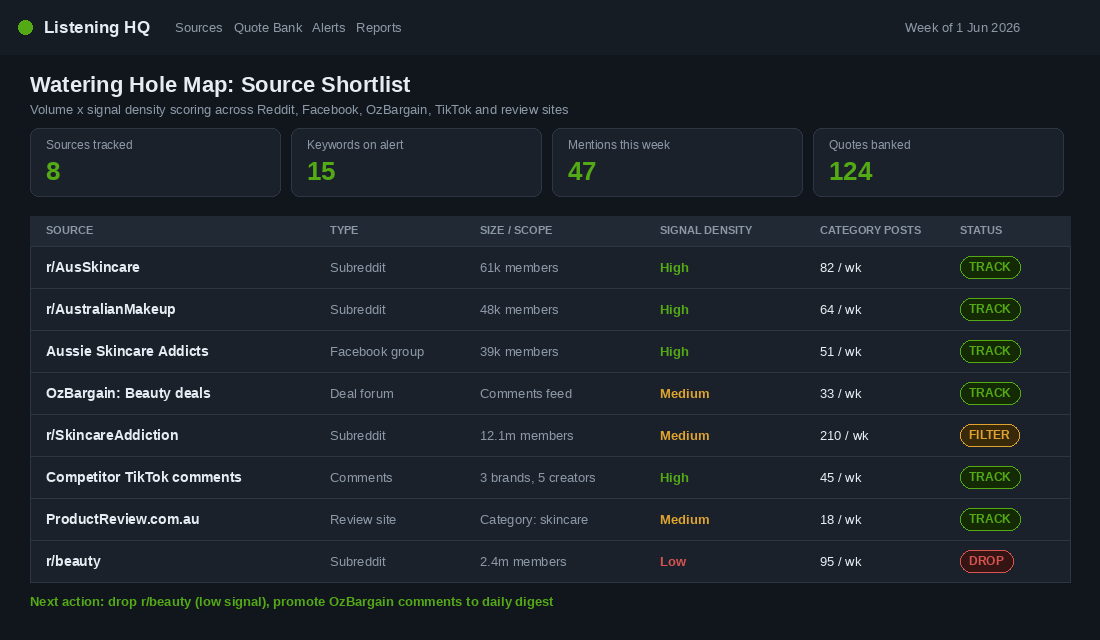Click the Deal forum type cell
1100x640 pixels.
[361, 394]
